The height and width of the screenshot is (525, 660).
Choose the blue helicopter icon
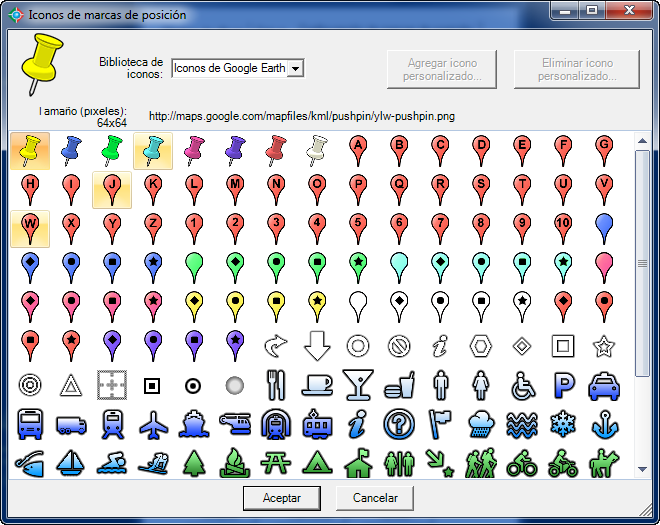(235, 424)
